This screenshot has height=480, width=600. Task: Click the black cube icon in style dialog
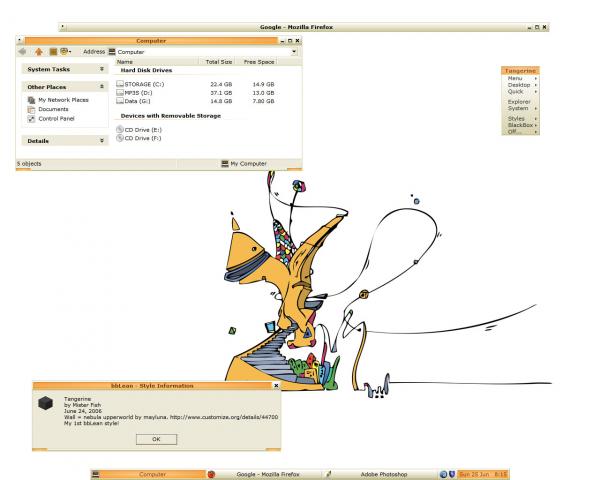pos(46,403)
